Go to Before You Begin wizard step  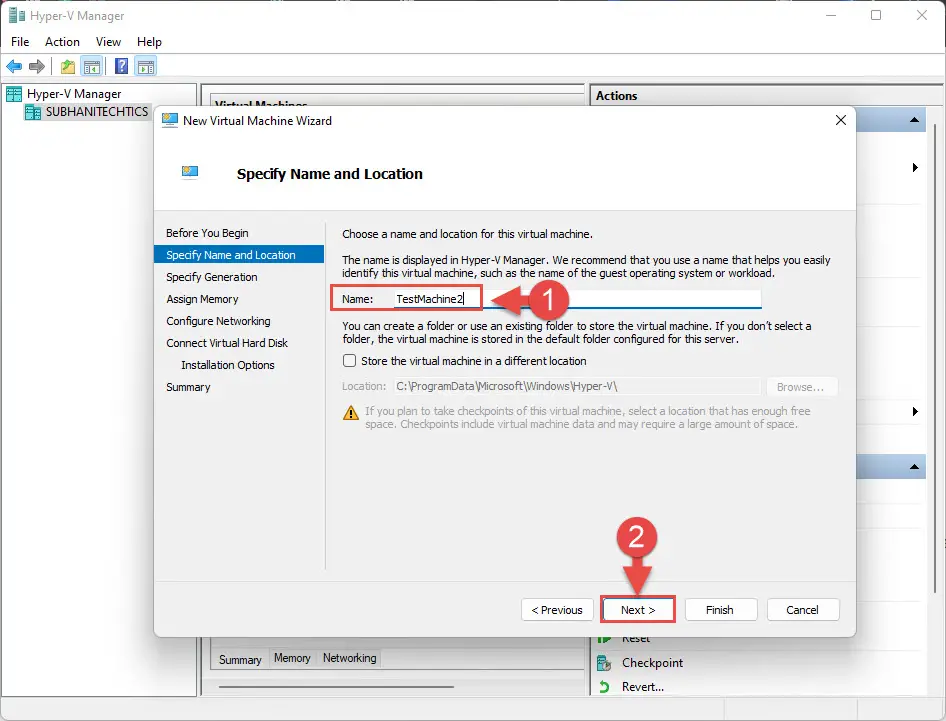(207, 233)
